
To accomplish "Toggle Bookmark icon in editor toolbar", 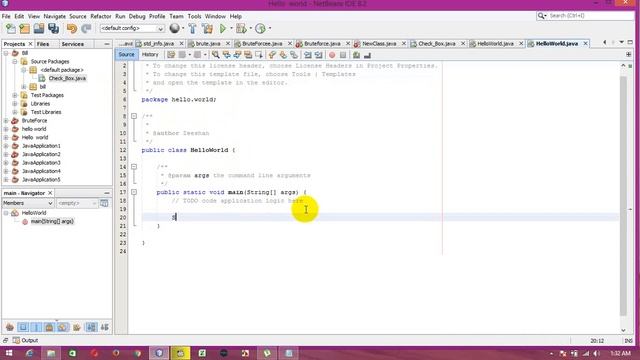I will (x=294, y=55).
